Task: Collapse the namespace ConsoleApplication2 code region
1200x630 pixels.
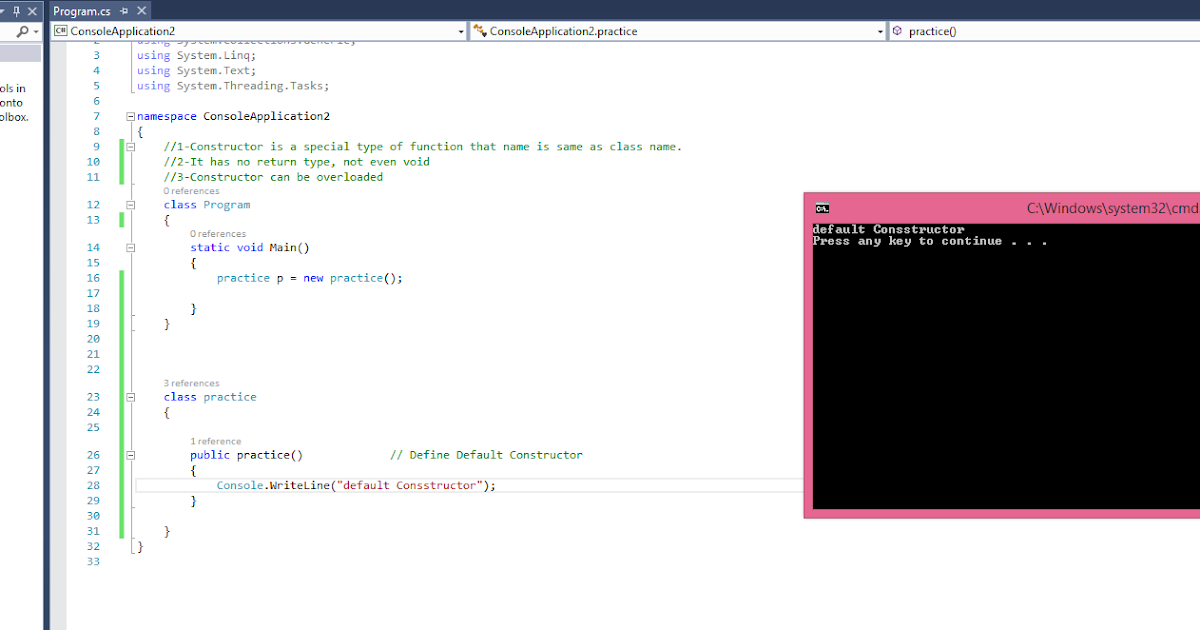Action: [130, 116]
